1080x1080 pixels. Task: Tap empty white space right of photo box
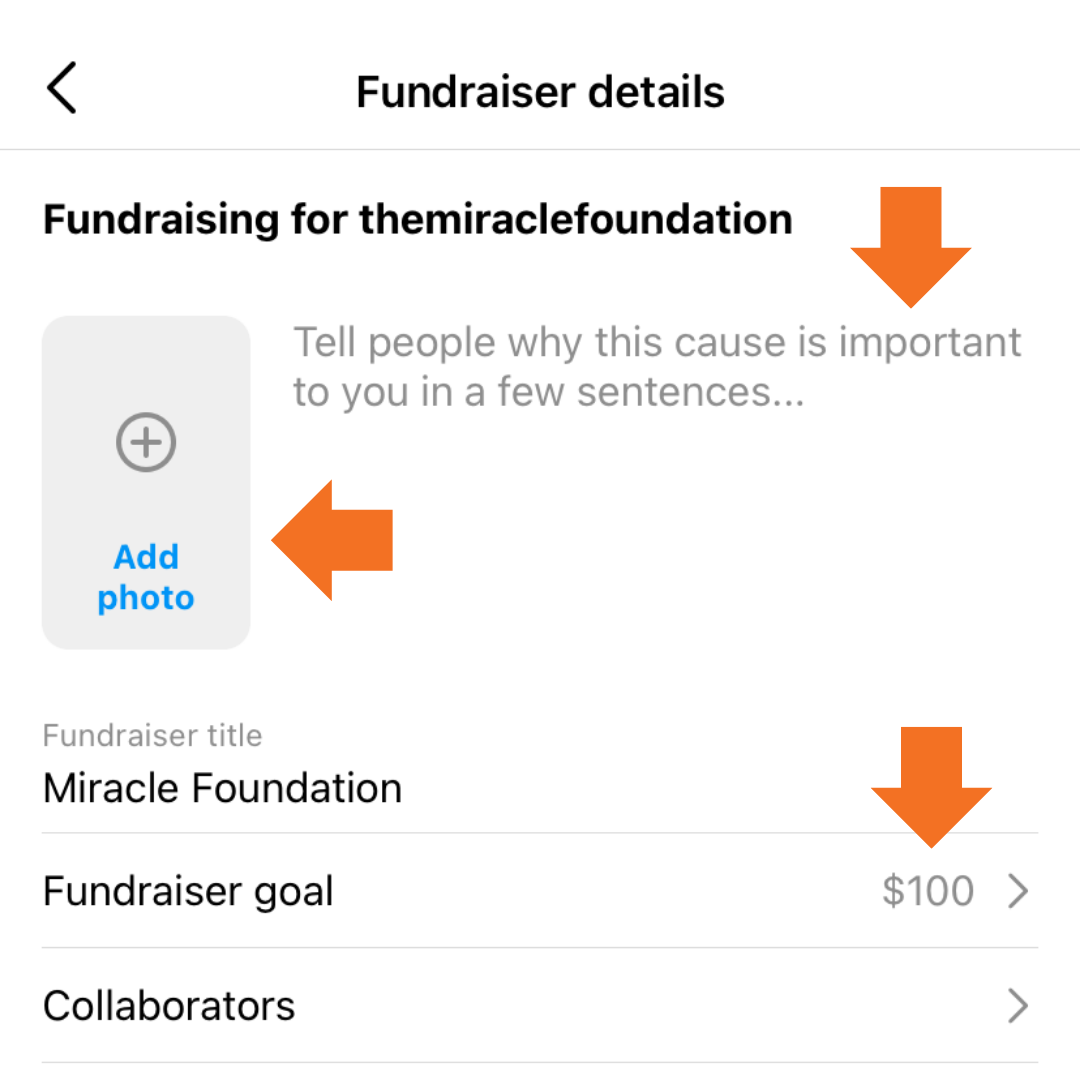pos(650,560)
